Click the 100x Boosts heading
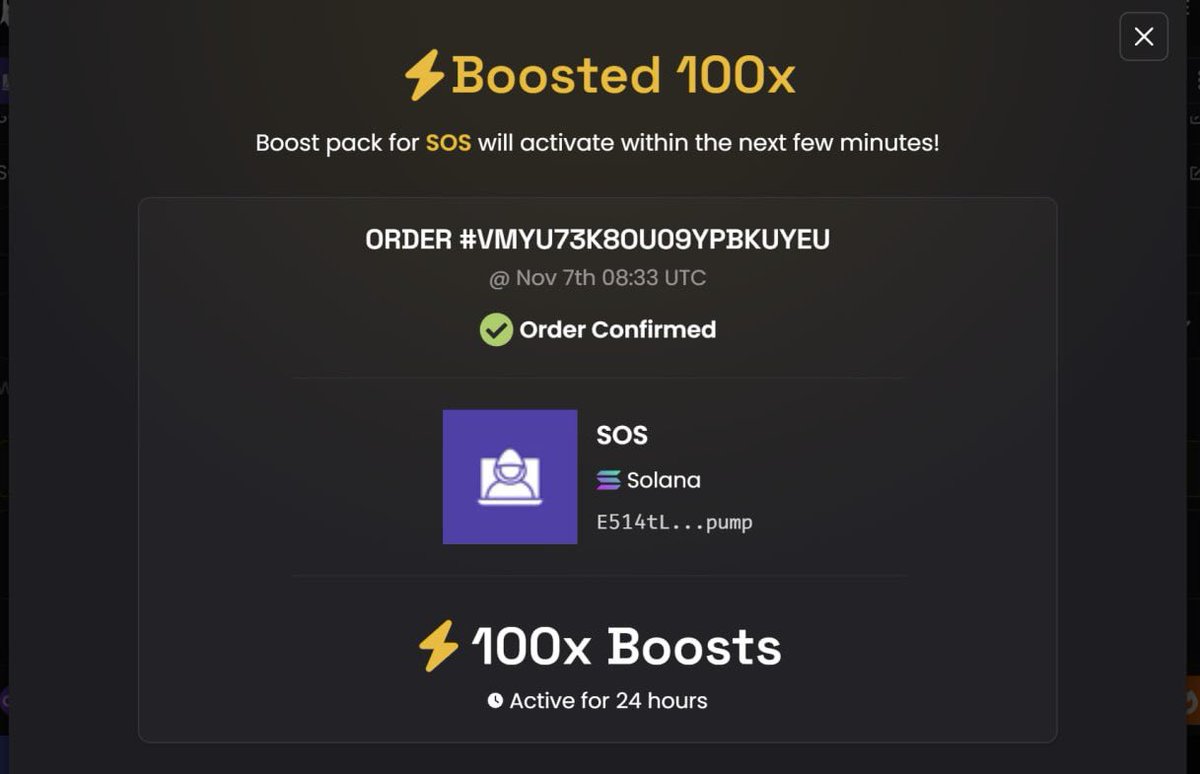1200x774 pixels. pos(627,646)
